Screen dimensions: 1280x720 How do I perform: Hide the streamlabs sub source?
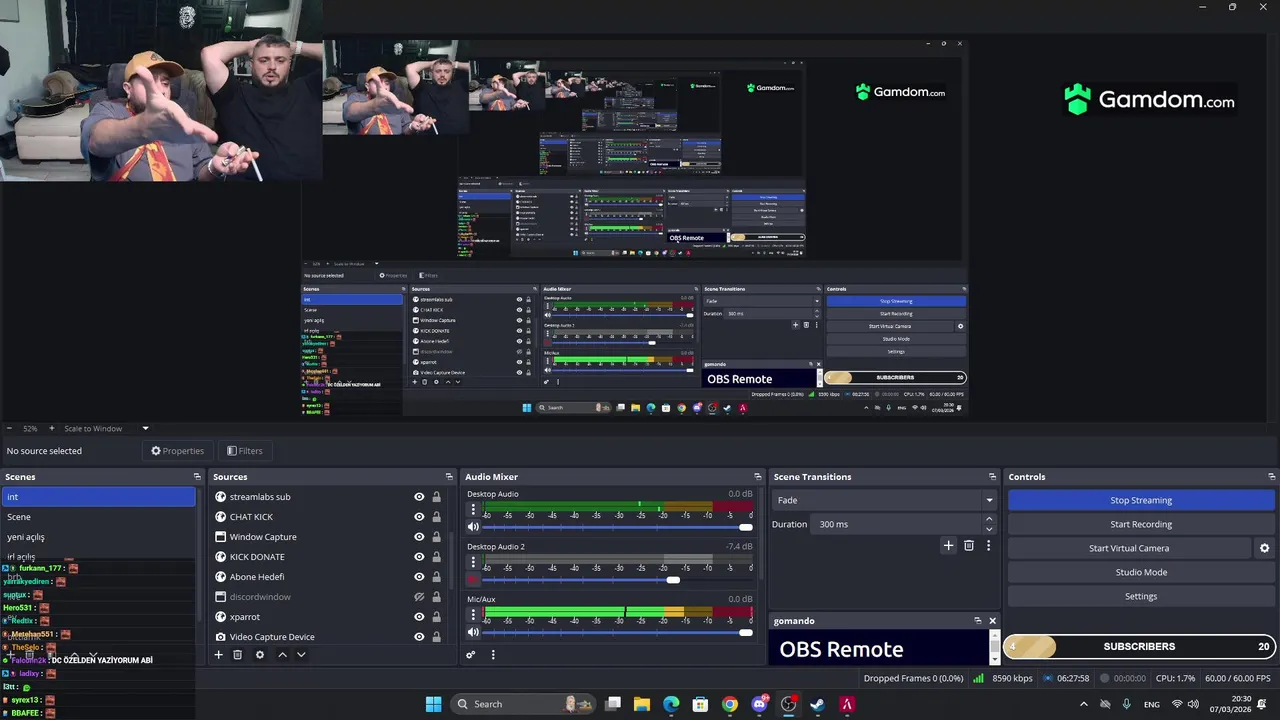[x=419, y=497]
